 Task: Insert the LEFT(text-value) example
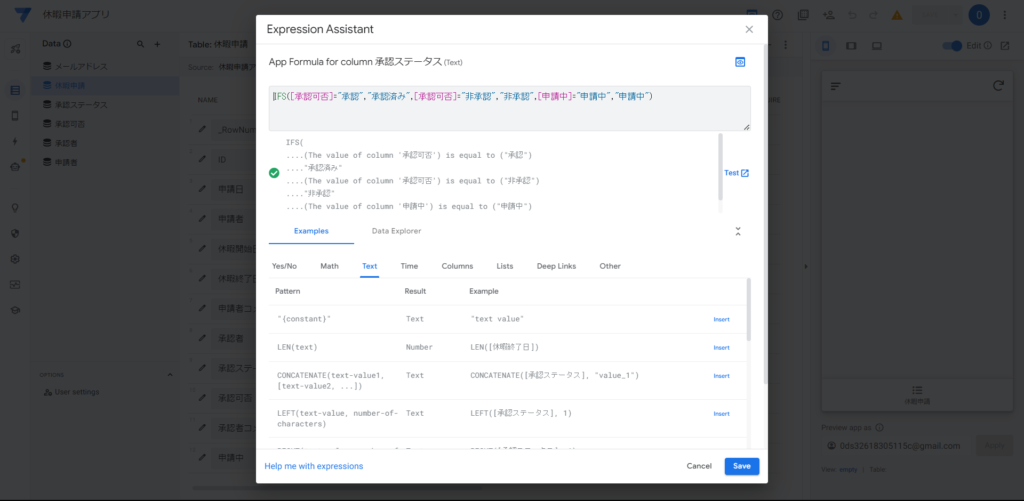click(x=721, y=413)
